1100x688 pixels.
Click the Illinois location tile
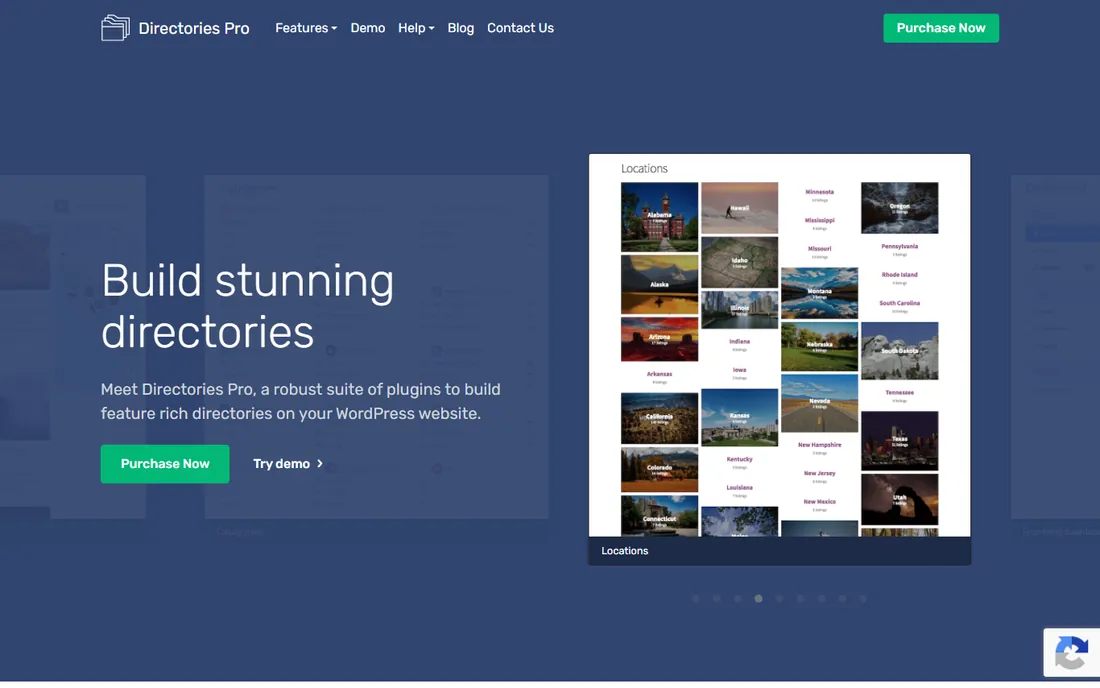(739, 309)
